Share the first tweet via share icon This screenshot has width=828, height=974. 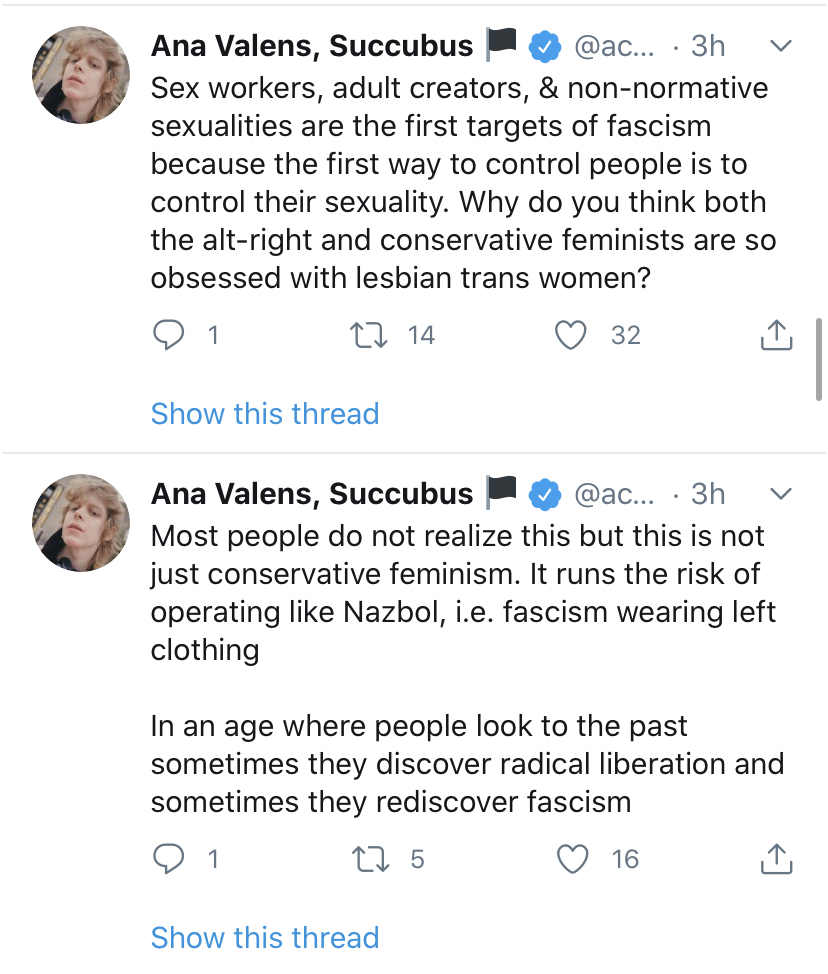click(x=776, y=336)
